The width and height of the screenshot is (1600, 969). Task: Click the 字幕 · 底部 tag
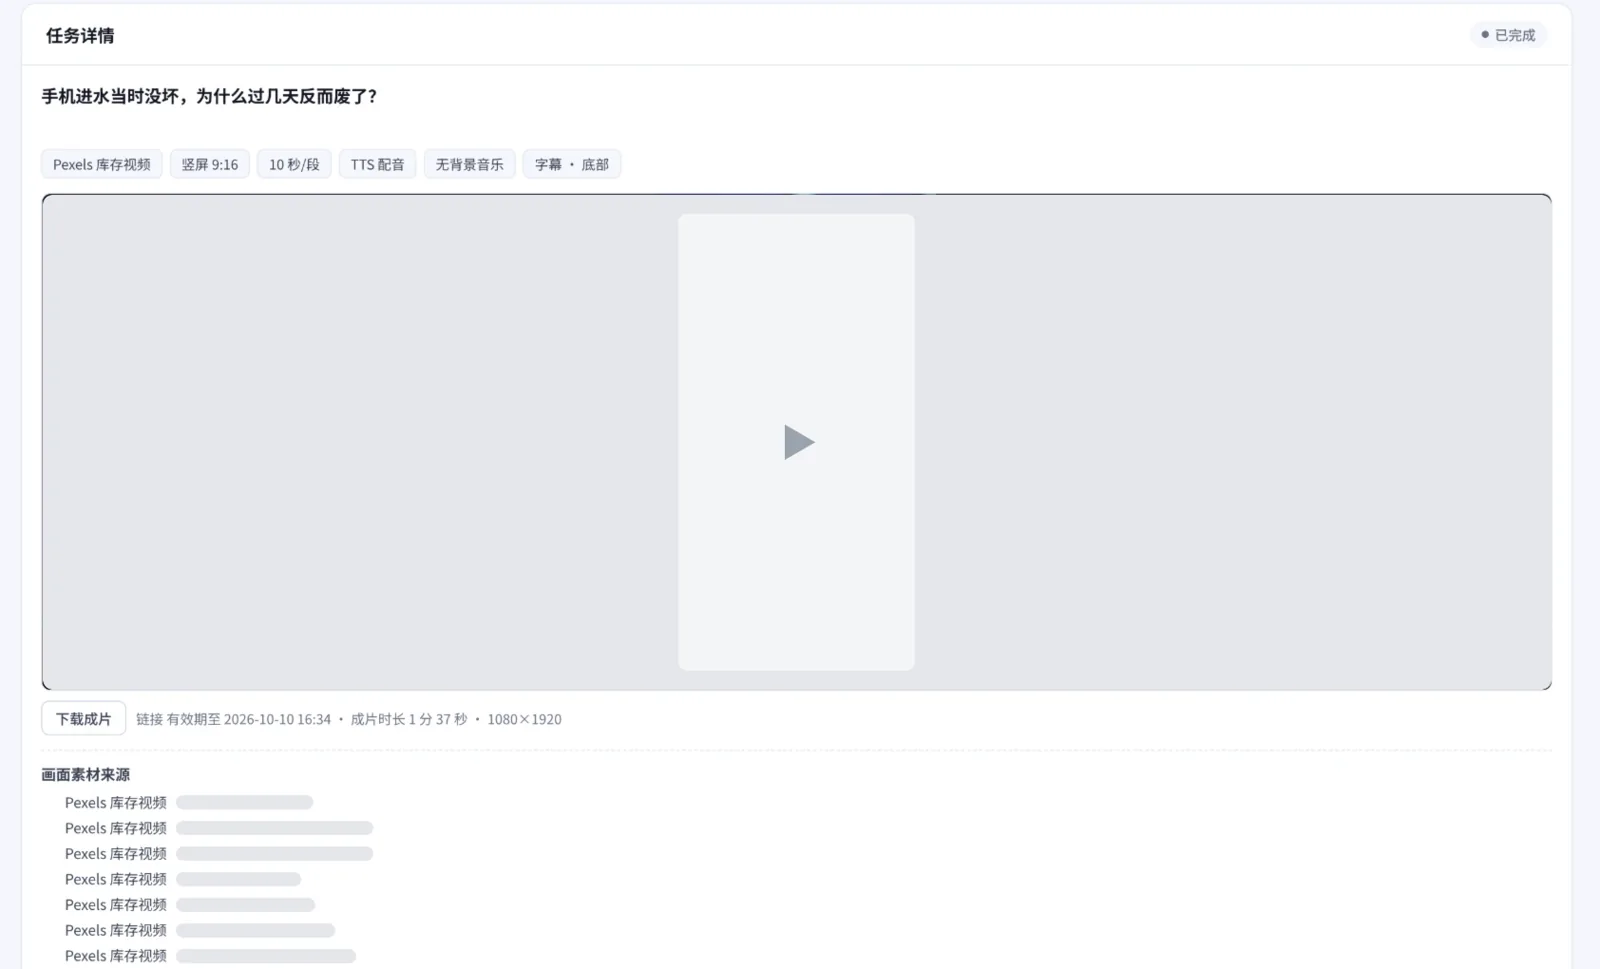point(572,165)
